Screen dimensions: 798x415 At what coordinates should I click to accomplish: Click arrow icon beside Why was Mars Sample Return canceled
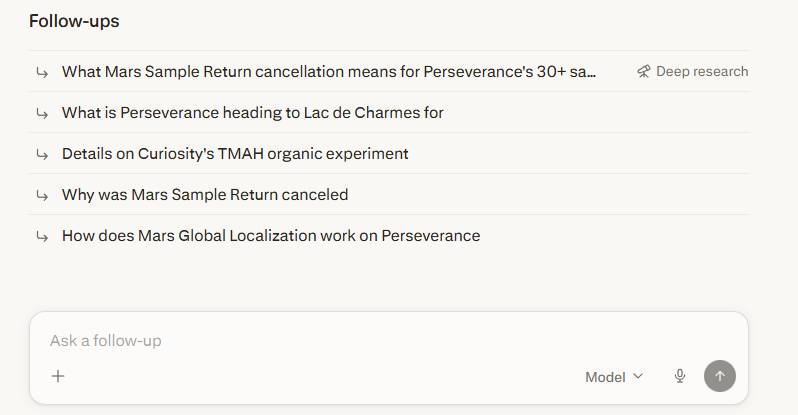click(x=42, y=195)
